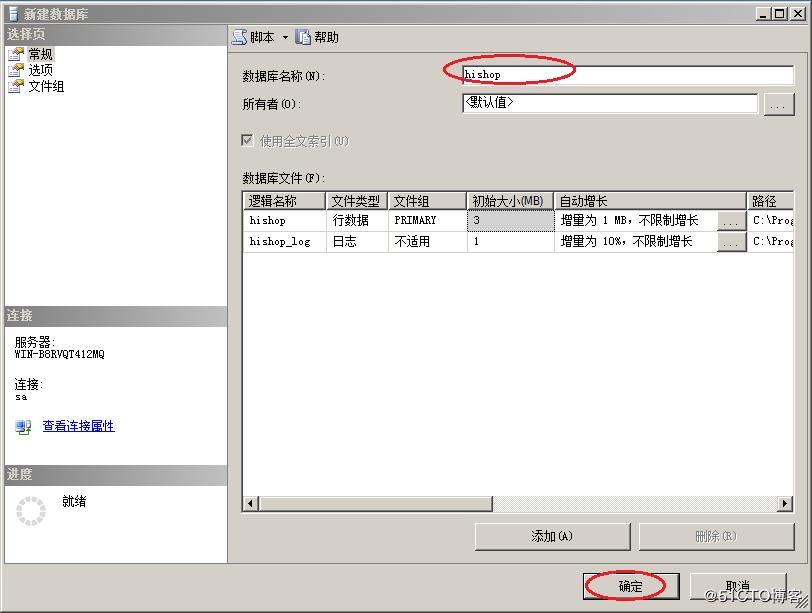This screenshot has width=812, height=613.
Task: Click the 脚本 script icon in toolbar
Action: 240,37
